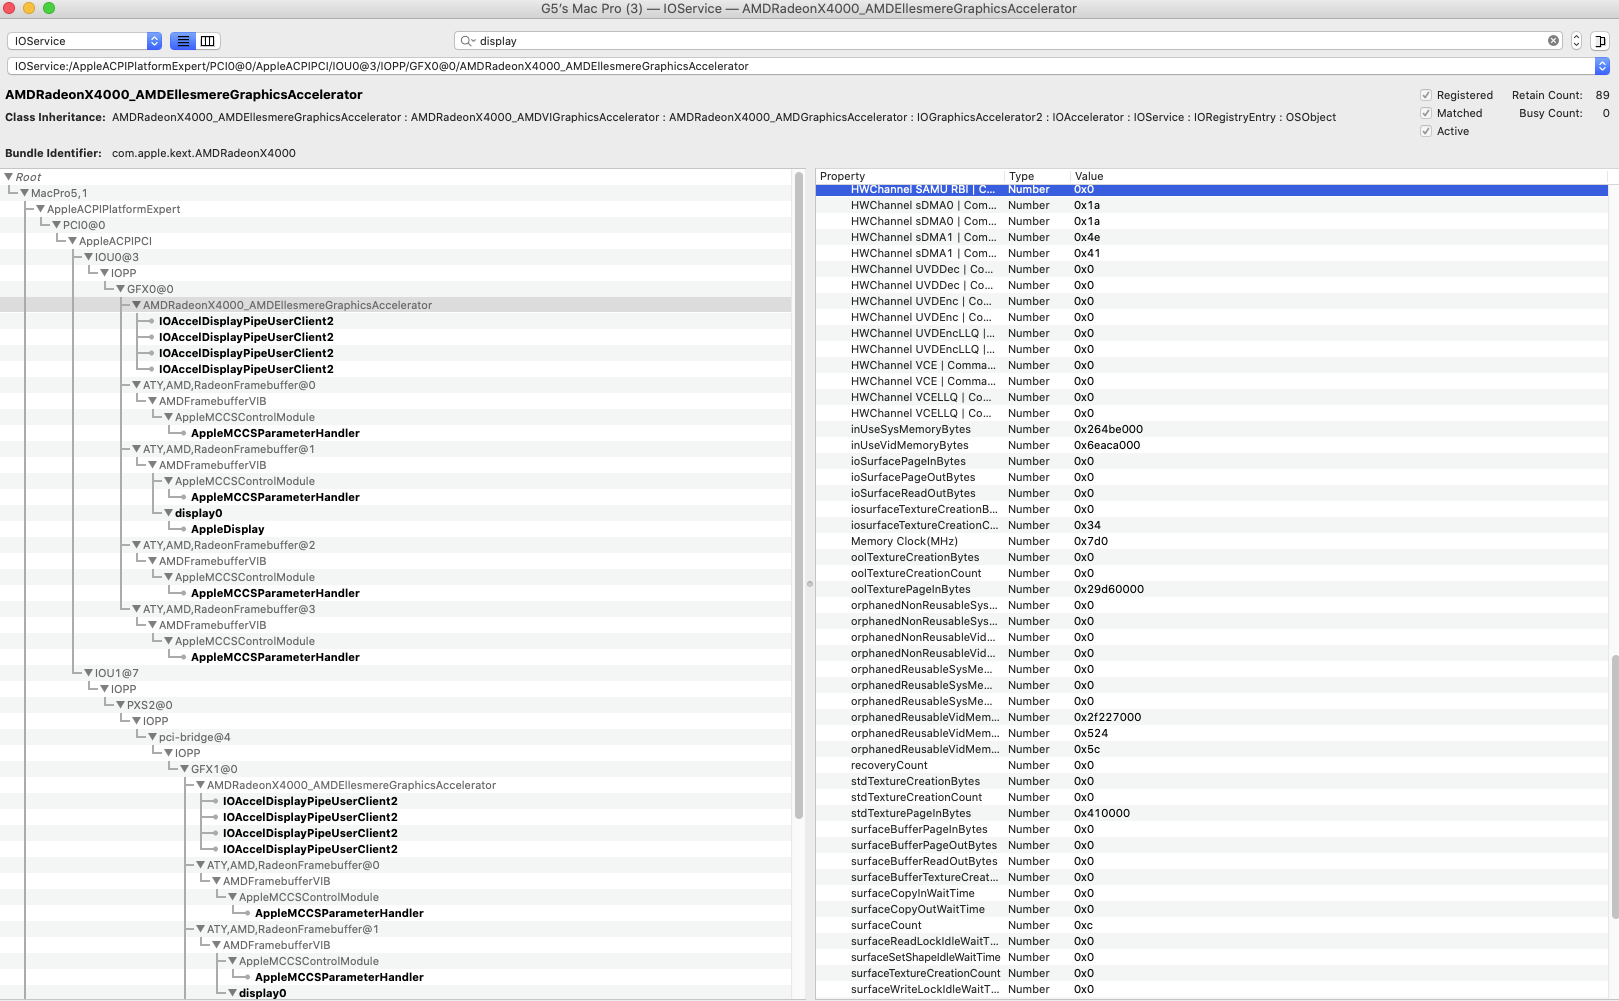Image resolution: width=1619 pixels, height=1001 pixels.
Task: Collapse AppleACPIPlatformExpert node
Action: click(x=41, y=209)
